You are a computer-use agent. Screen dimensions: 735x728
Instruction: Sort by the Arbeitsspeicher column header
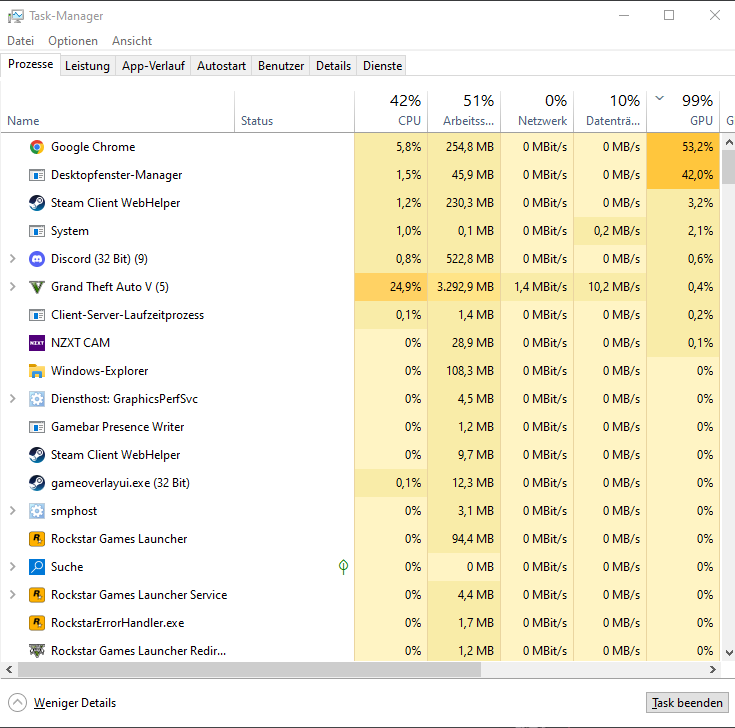point(464,112)
